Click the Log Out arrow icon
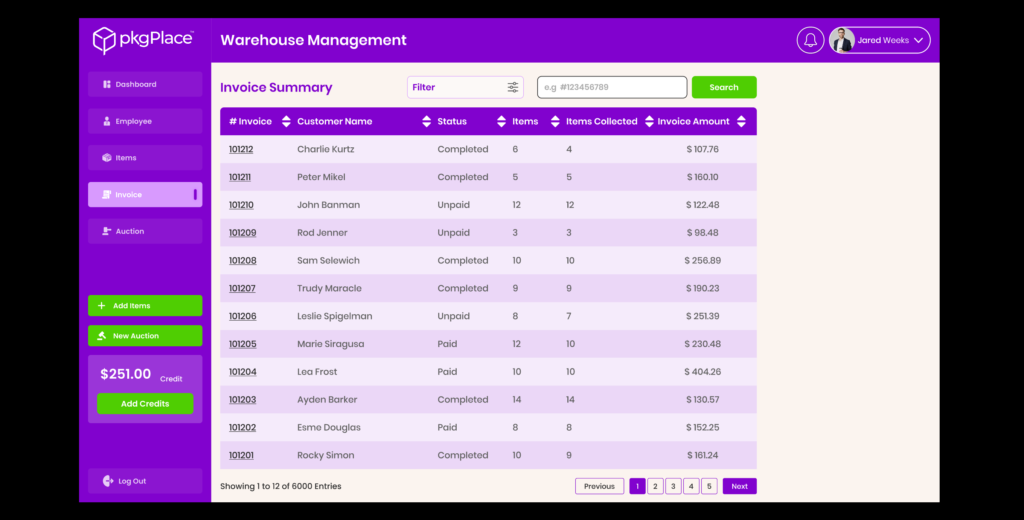 point(108,481)
